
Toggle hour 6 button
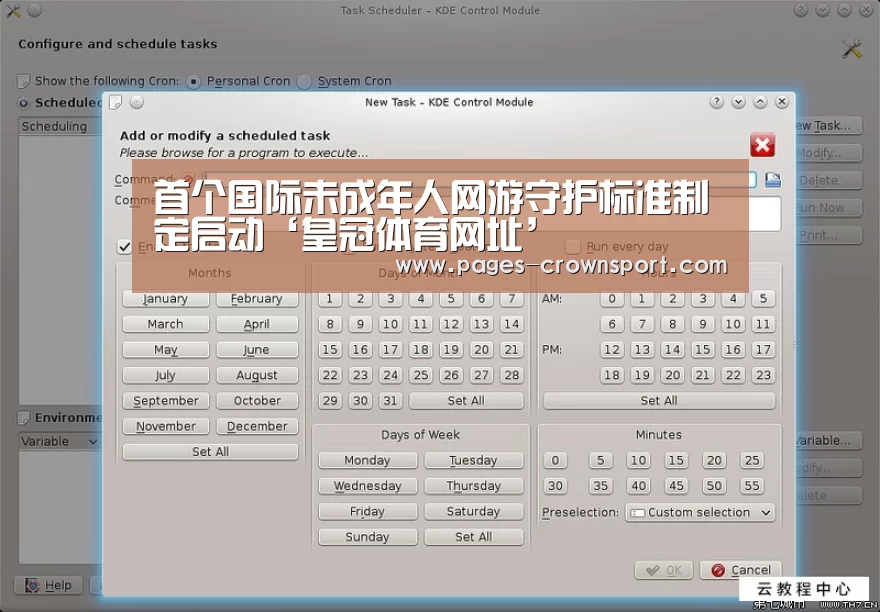point(612,324)
